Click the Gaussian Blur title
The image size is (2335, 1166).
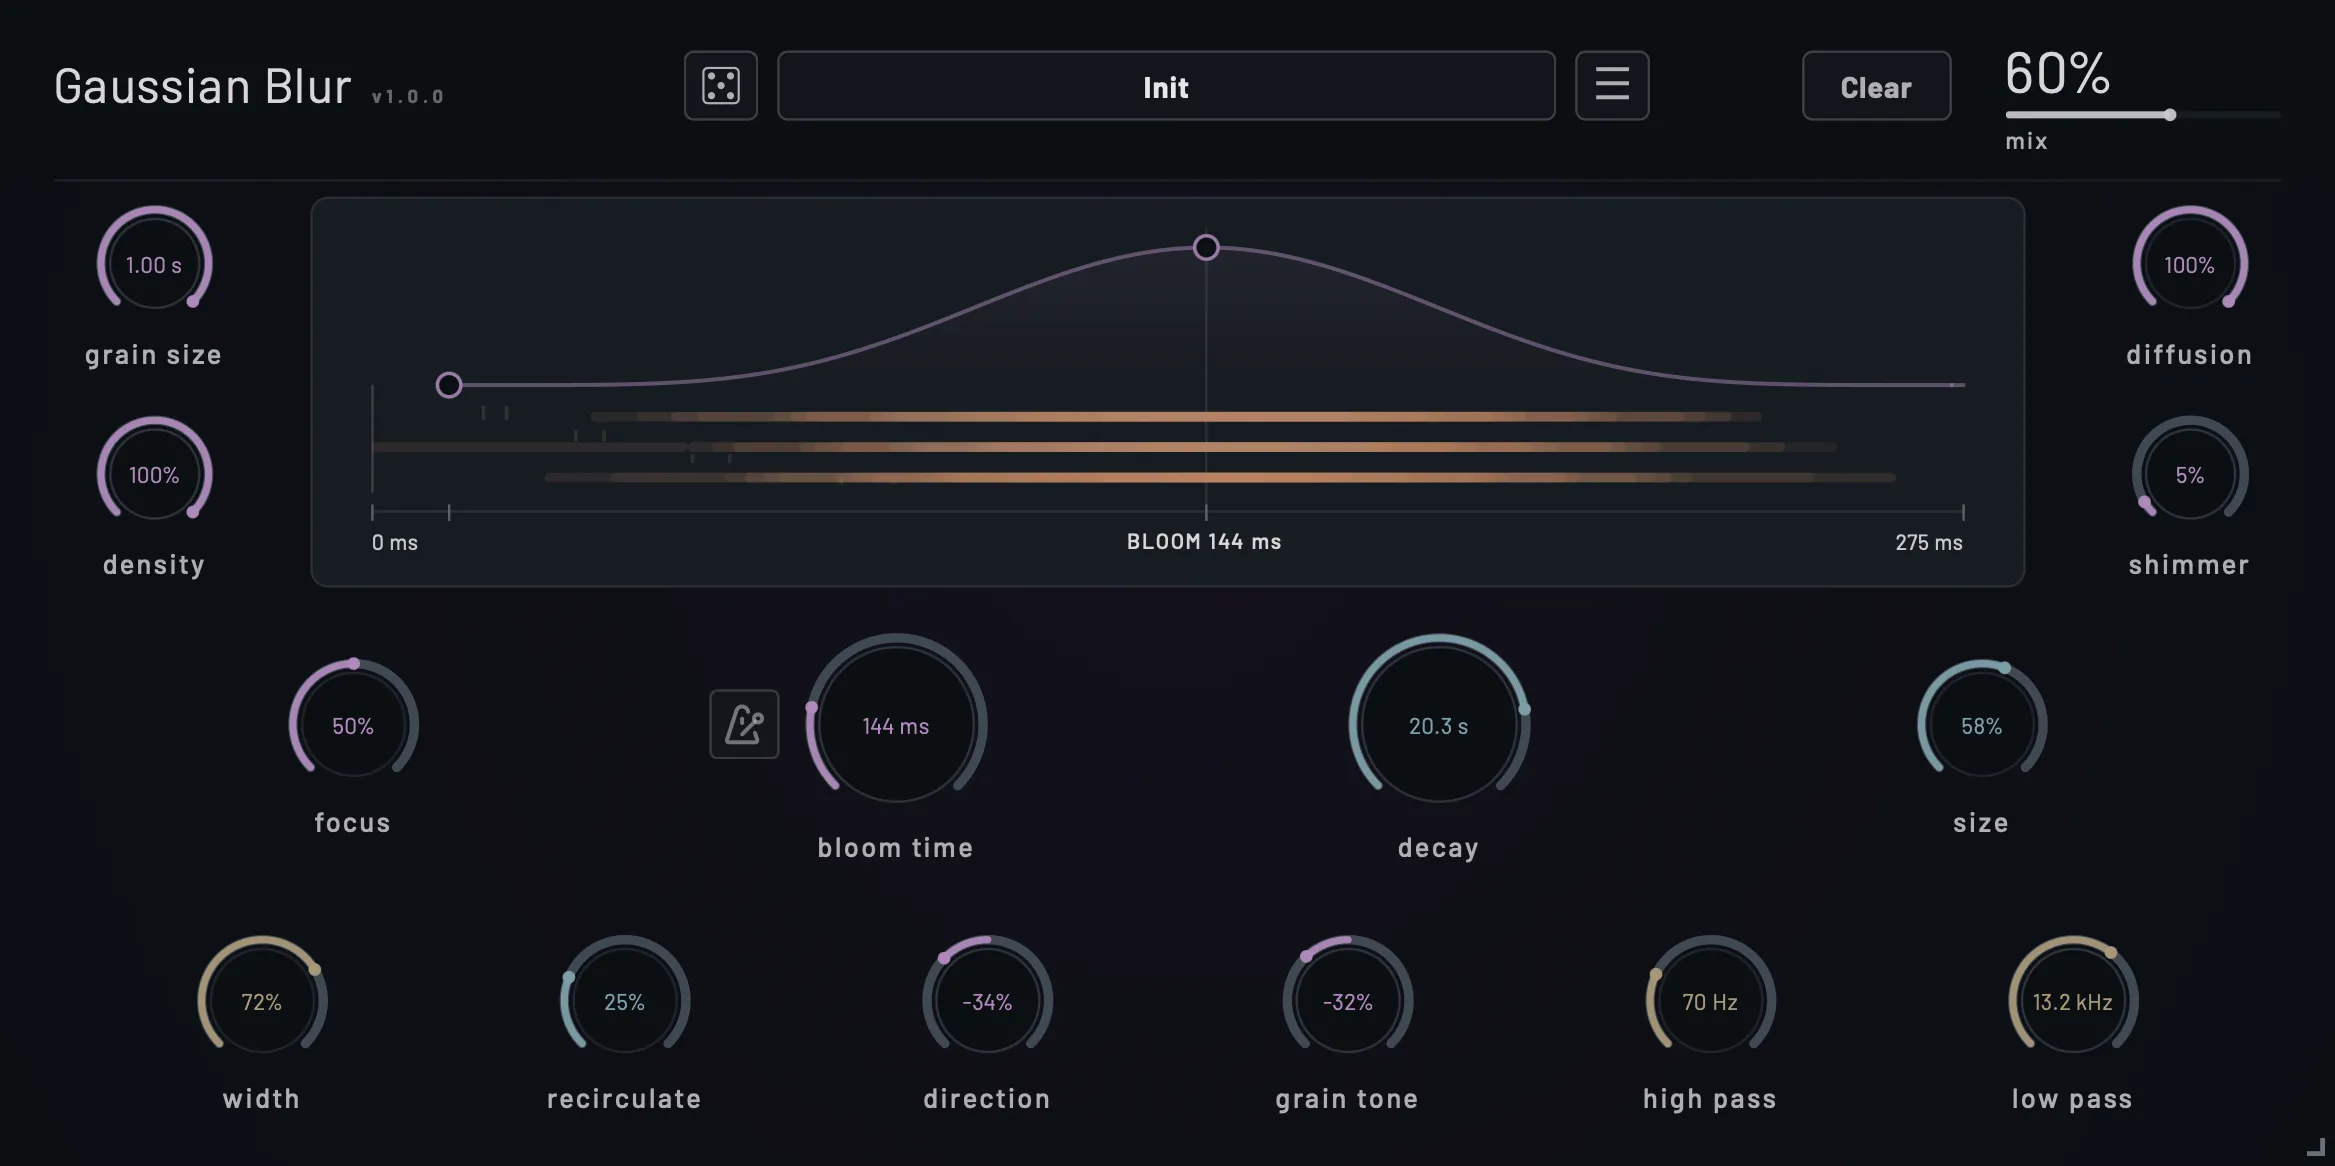tap(203, 86)
